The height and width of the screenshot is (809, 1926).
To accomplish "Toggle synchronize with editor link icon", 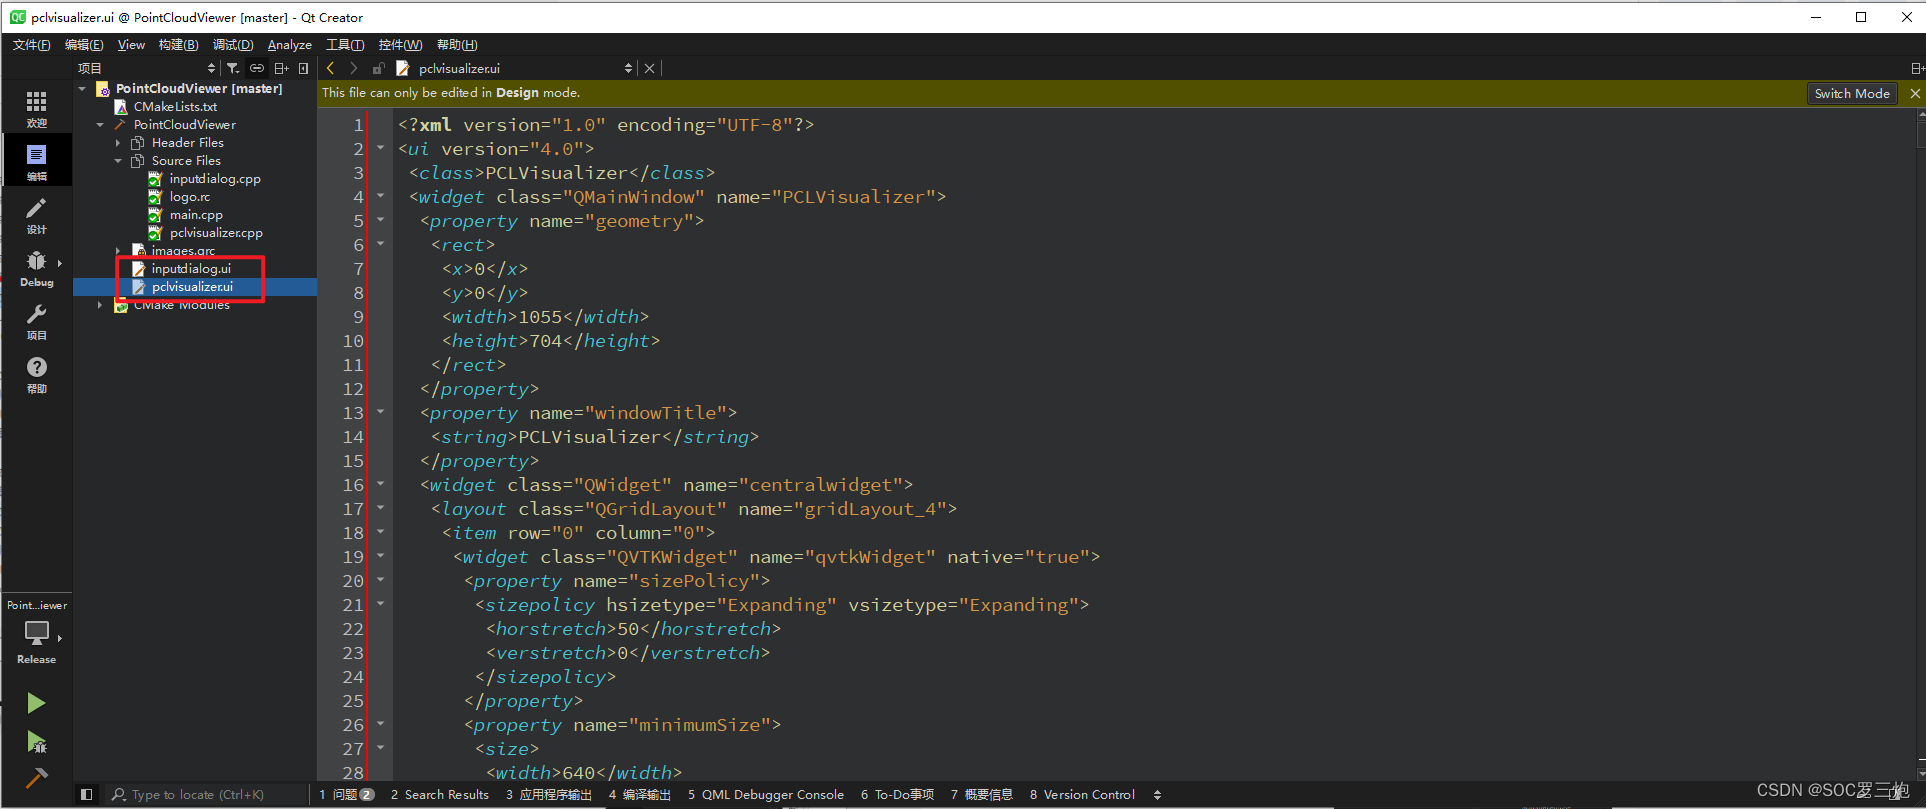I will 257,68.
